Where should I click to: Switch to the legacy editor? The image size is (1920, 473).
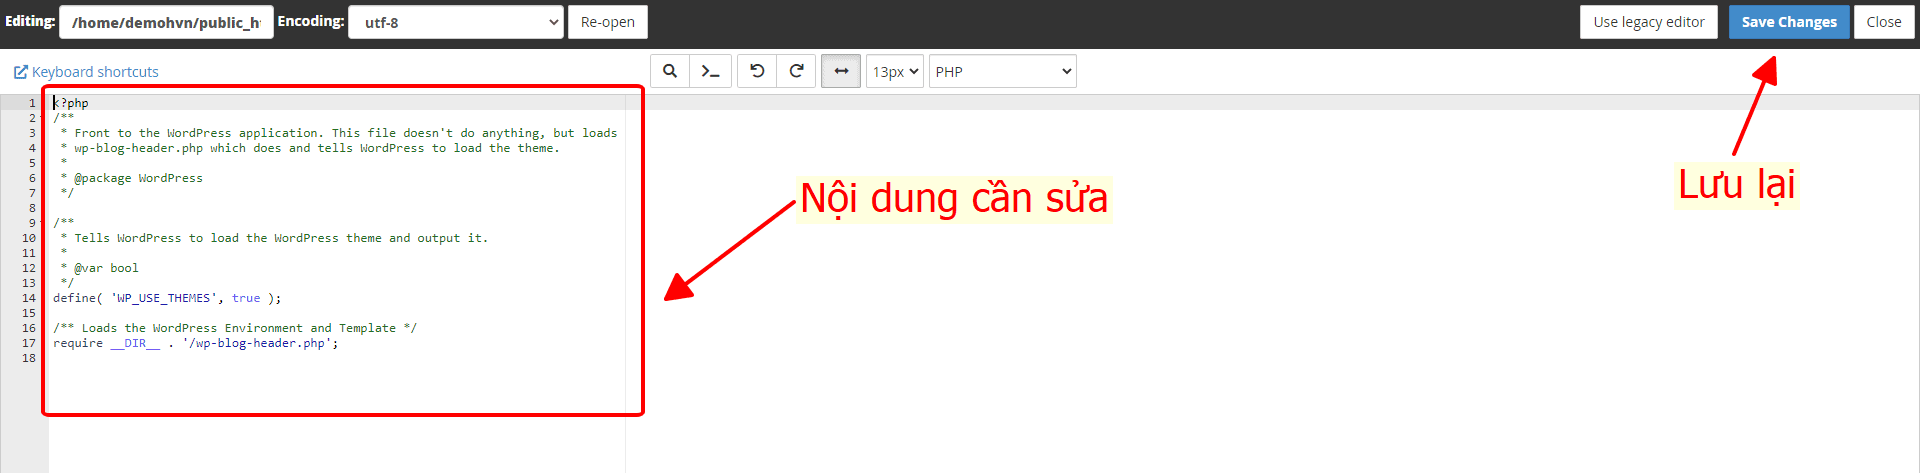1648,22
